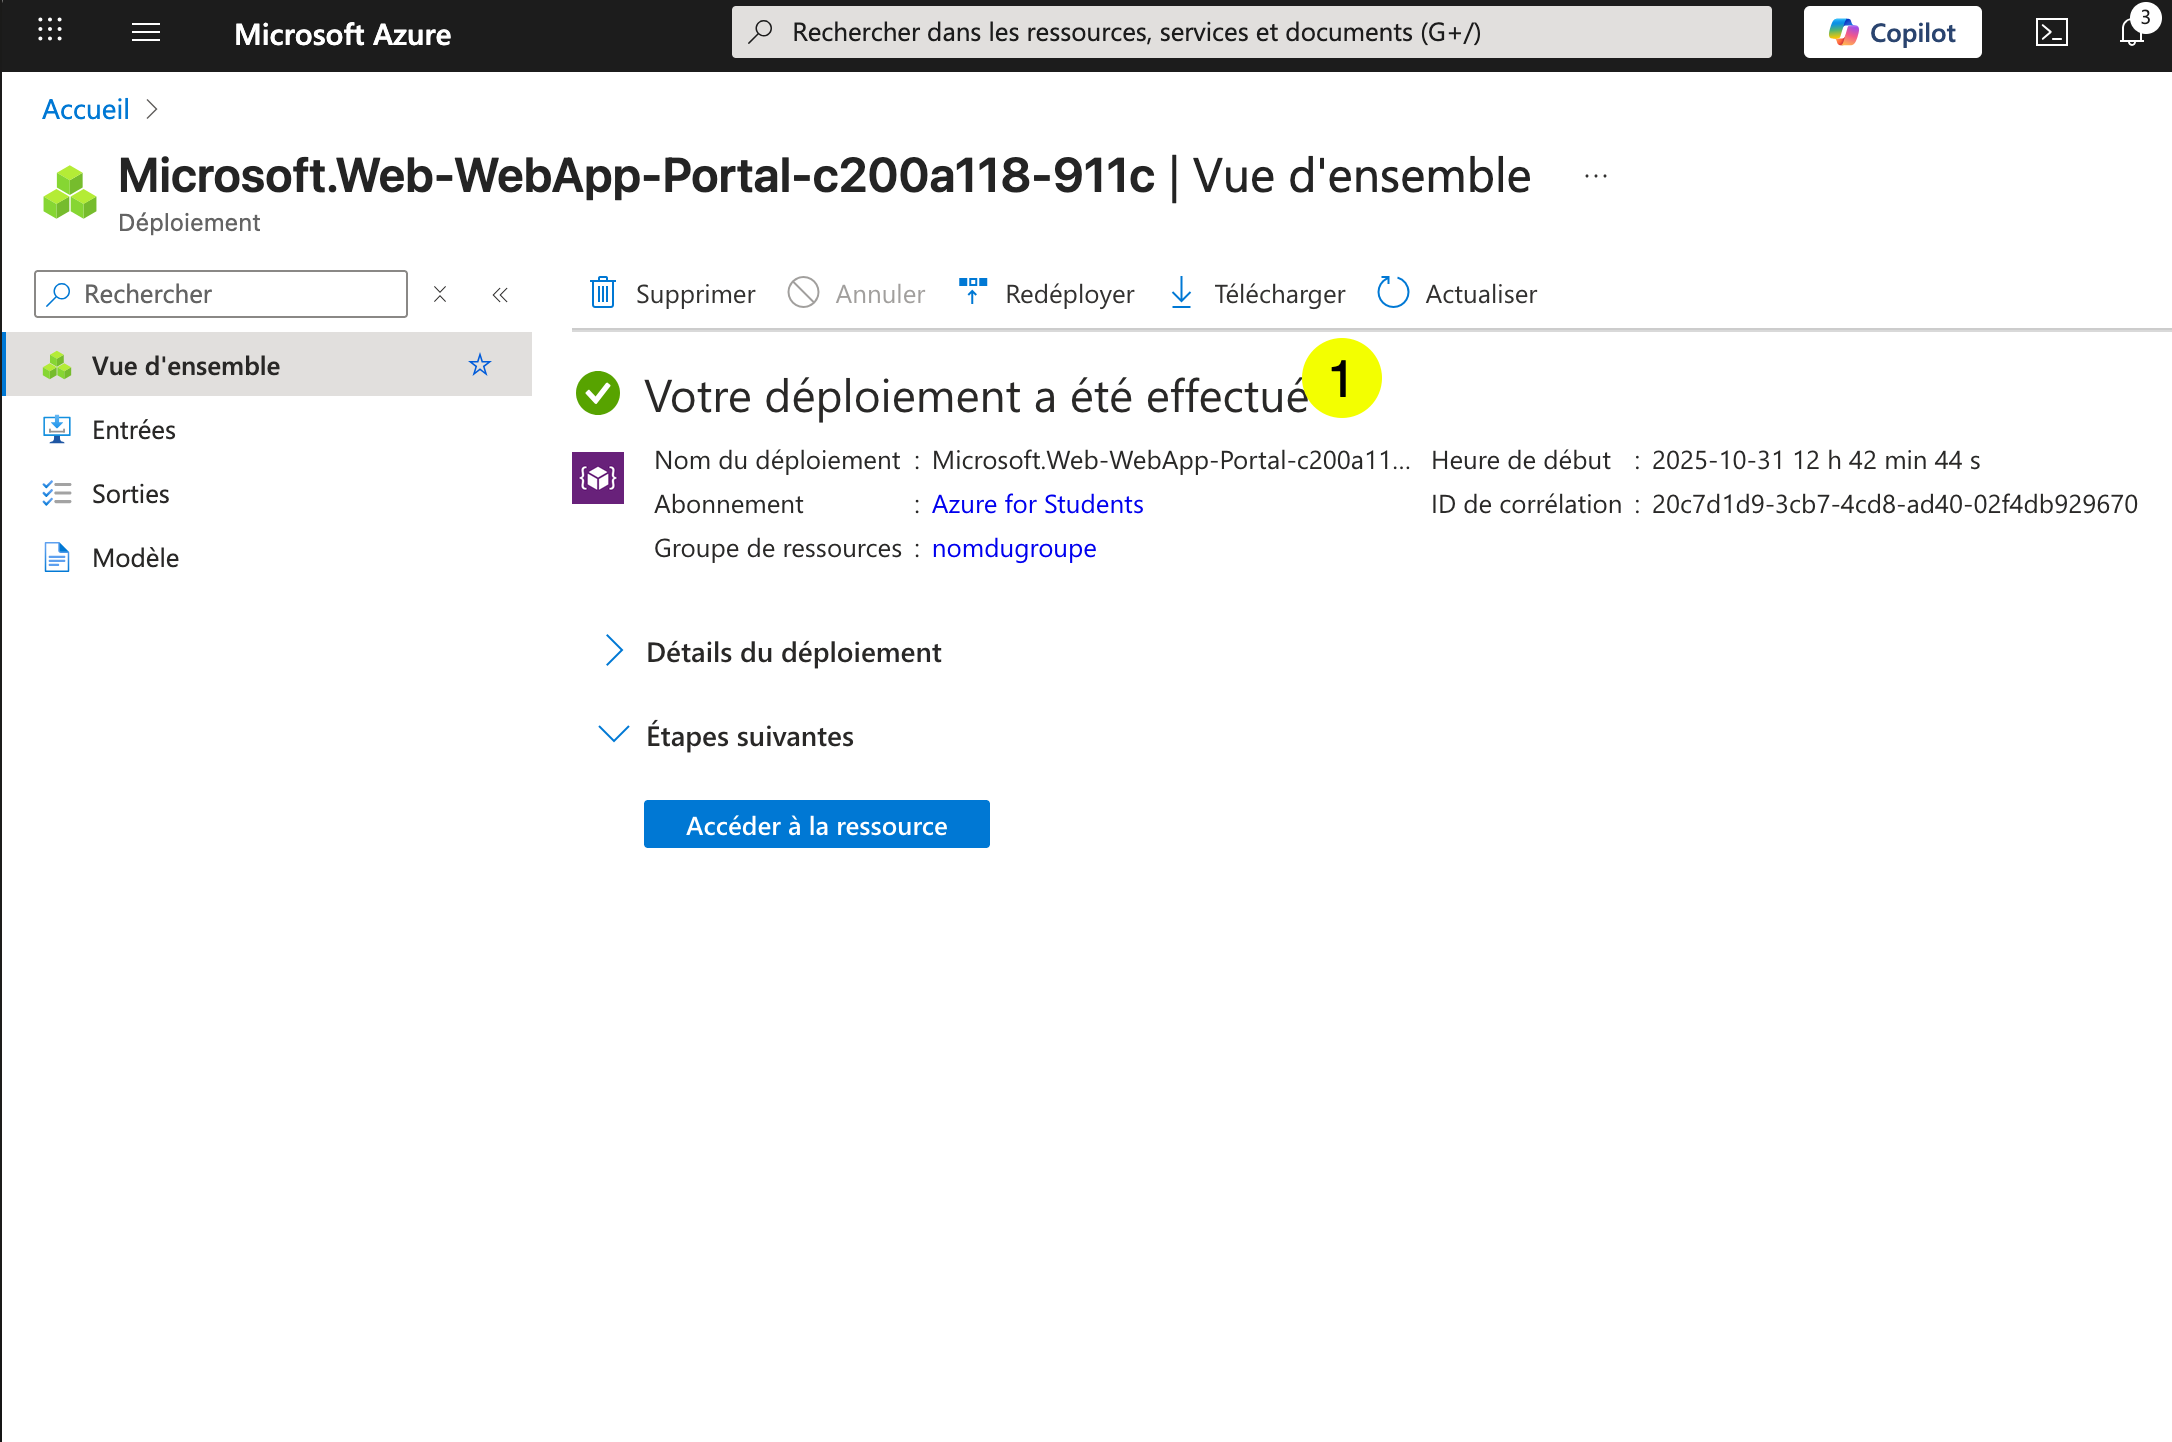Open the Modèle section
Image resolution: width=2172 pixels, height=1442 pixels.
(136, 557)
